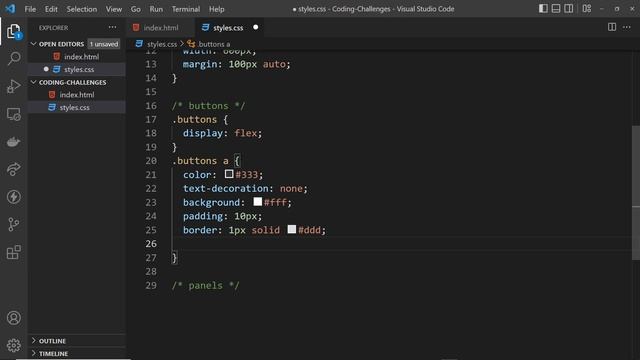This screenshot has height=360, width=640.
Task: Open the Go menu
Action: (136, 9)
